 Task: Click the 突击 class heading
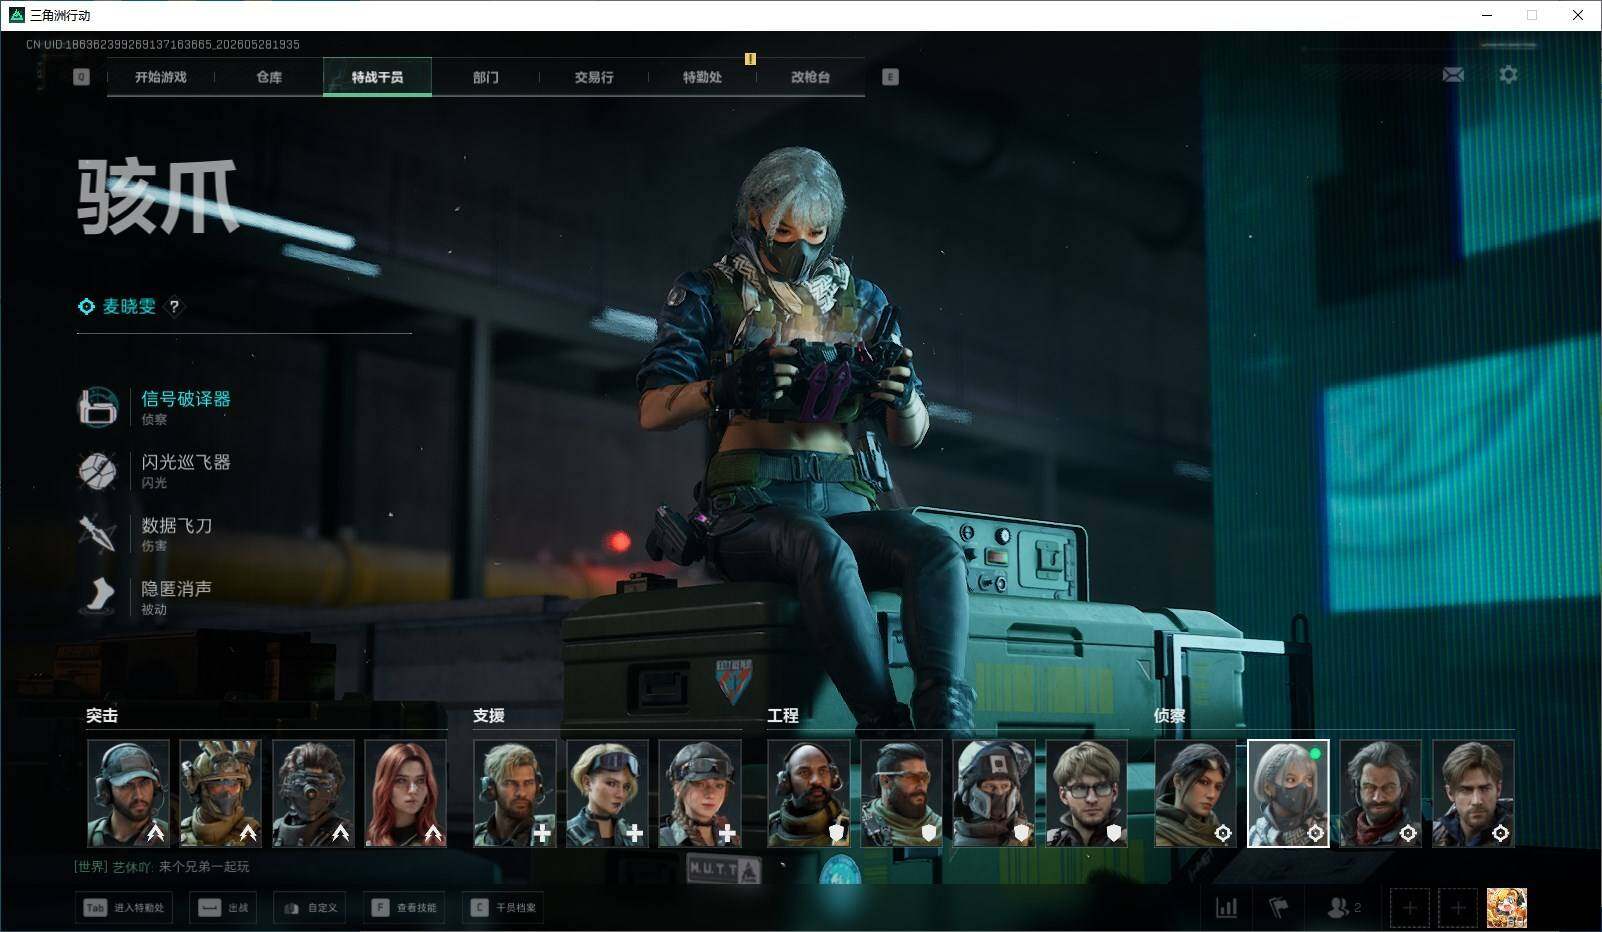click(102, 715)
